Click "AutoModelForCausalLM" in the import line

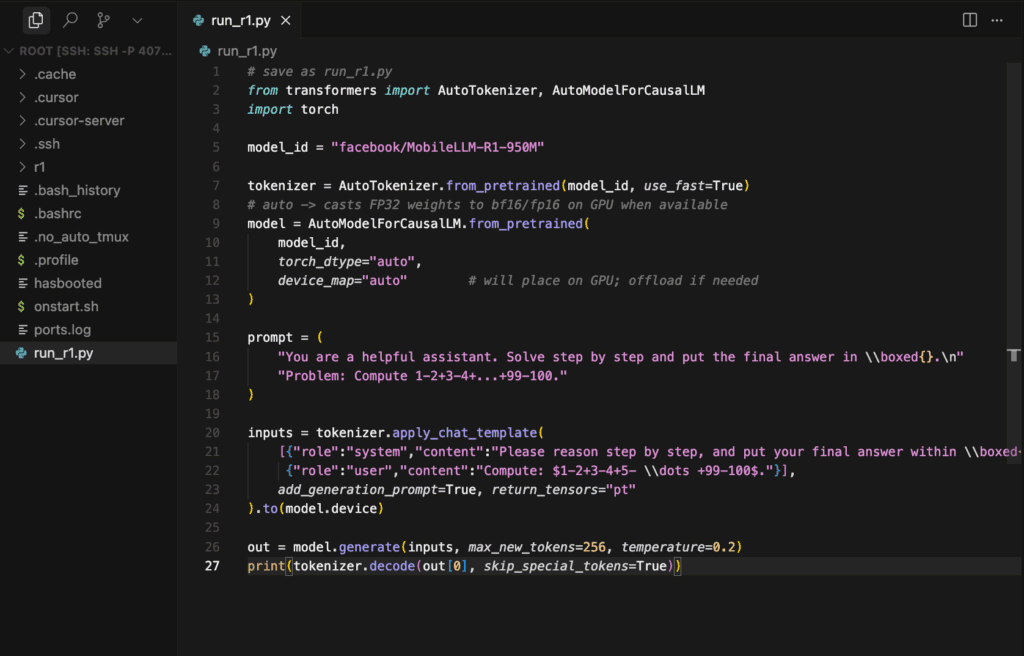(628, 90)
